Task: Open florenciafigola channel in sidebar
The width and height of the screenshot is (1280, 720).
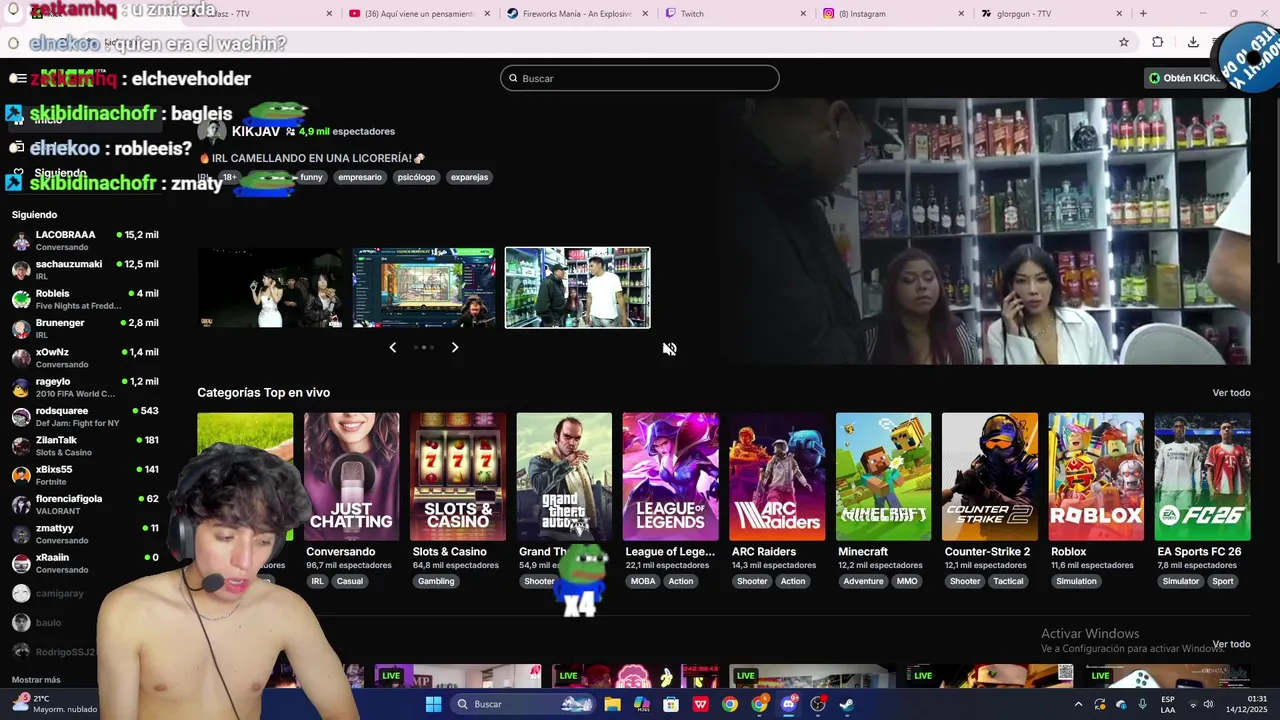Action: [85, 504]
